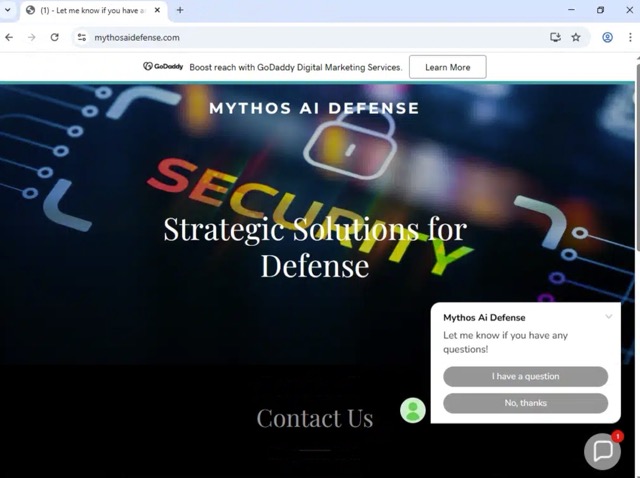This screenshot has height=478, width=640.
Task: Open site information icon in address bar
Action: click(82, 38)
